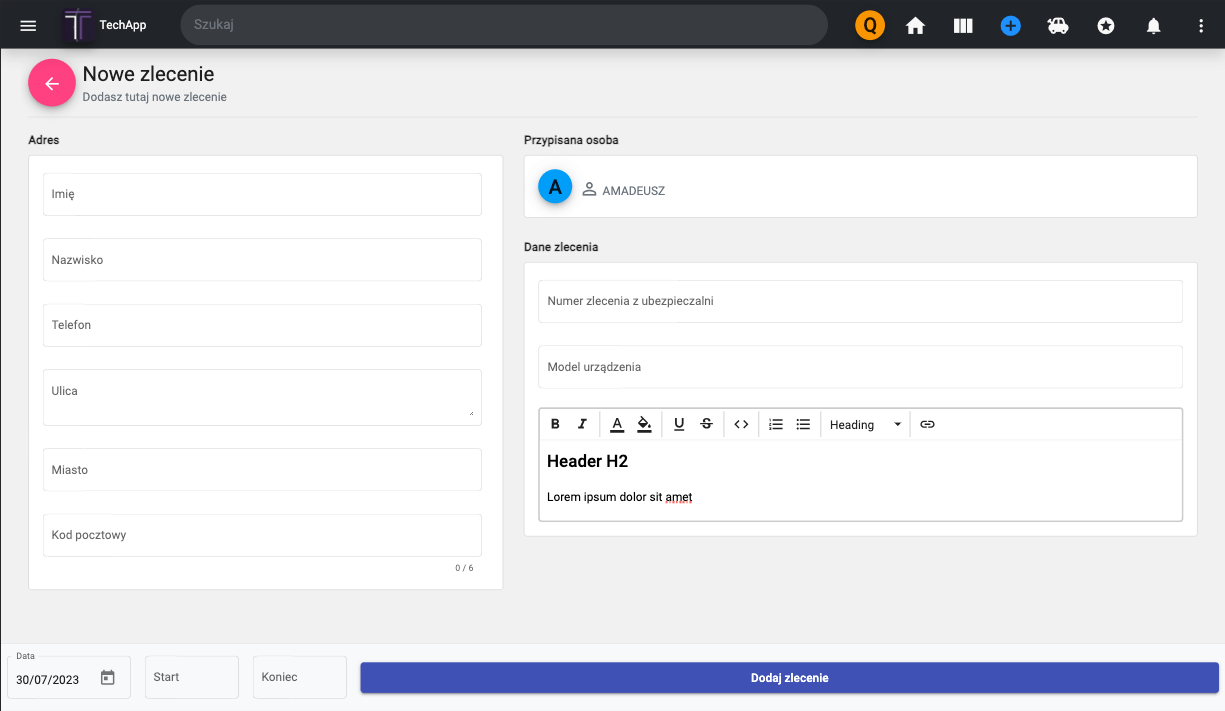Toggle strikethrough formatting
The height and width of the screenshot is (711, 1225).
click(707, 424)
